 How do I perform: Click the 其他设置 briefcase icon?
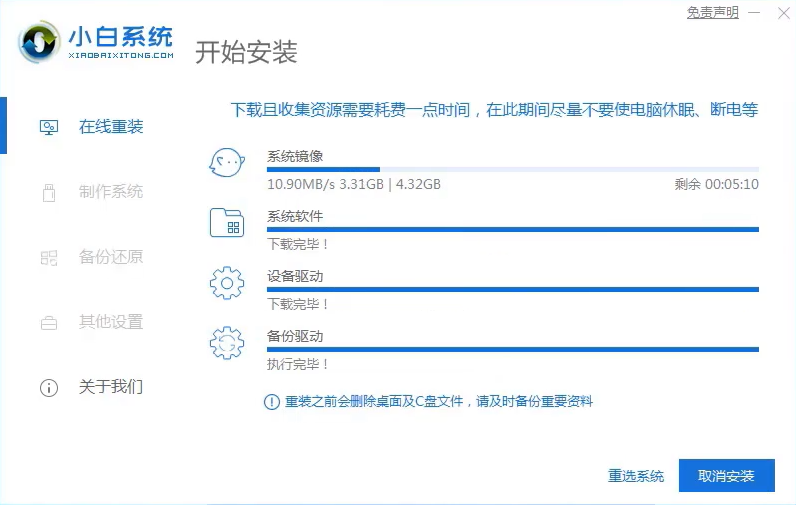(48, 322)
